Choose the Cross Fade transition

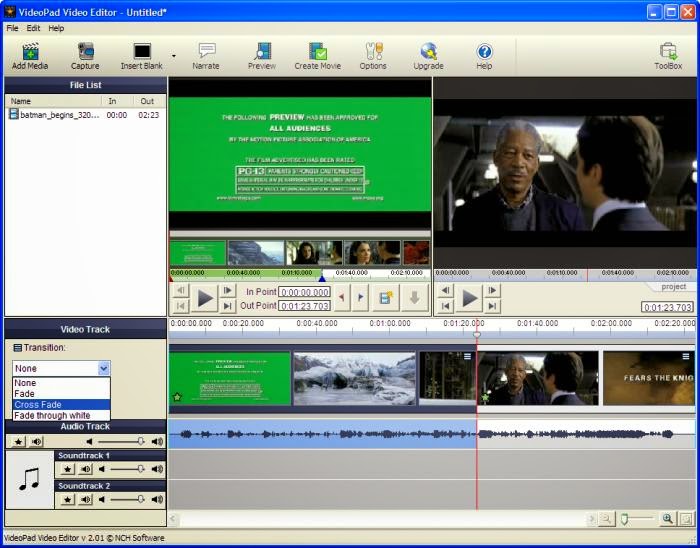point(61,405)
